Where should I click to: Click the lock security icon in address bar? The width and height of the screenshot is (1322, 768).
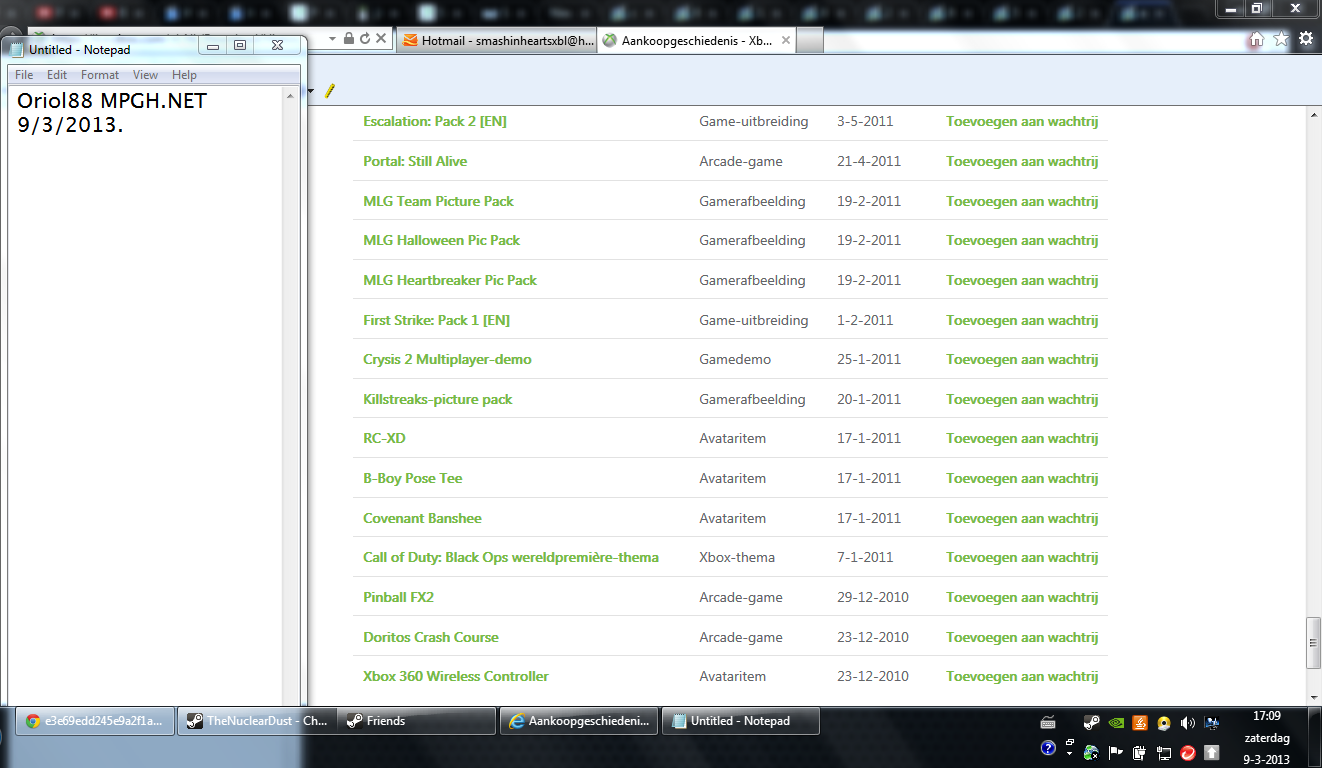point(349,38)
